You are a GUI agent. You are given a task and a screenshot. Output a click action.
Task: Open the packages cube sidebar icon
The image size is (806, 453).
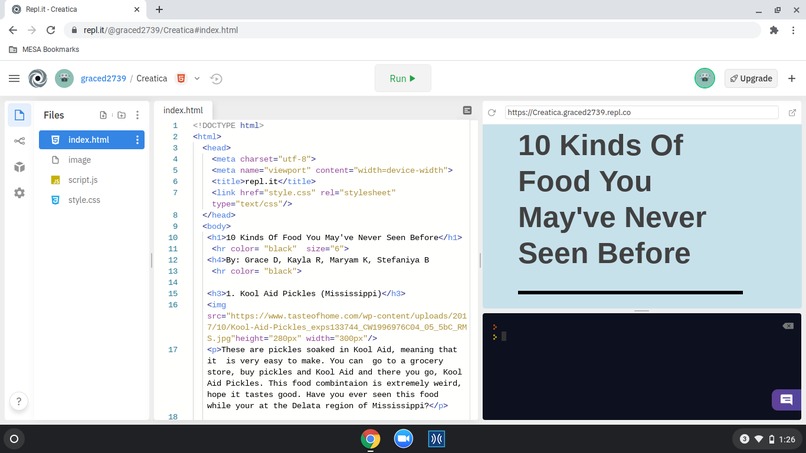point(20,167)
